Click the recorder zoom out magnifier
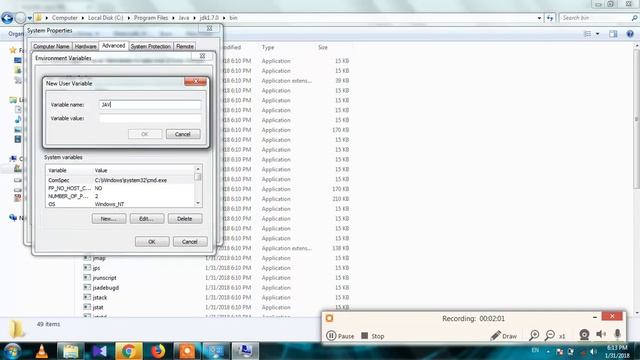This screenshot has height=360, width=640. coord(550,336)
